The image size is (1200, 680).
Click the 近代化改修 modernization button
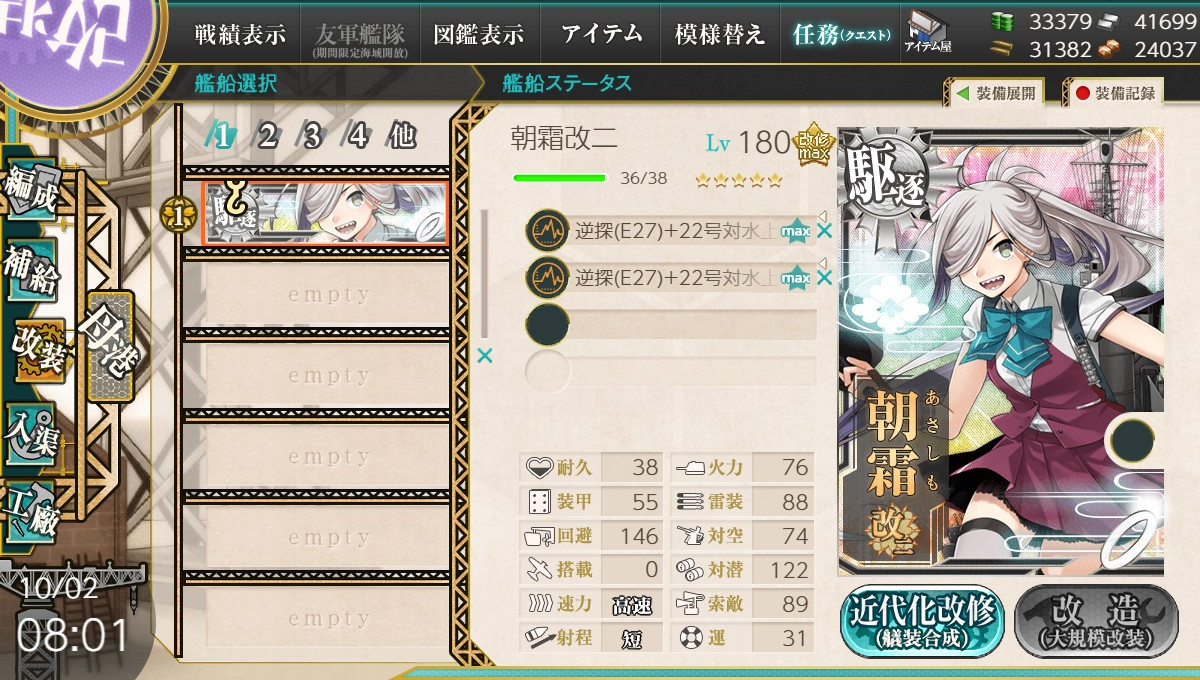[922, 622]
